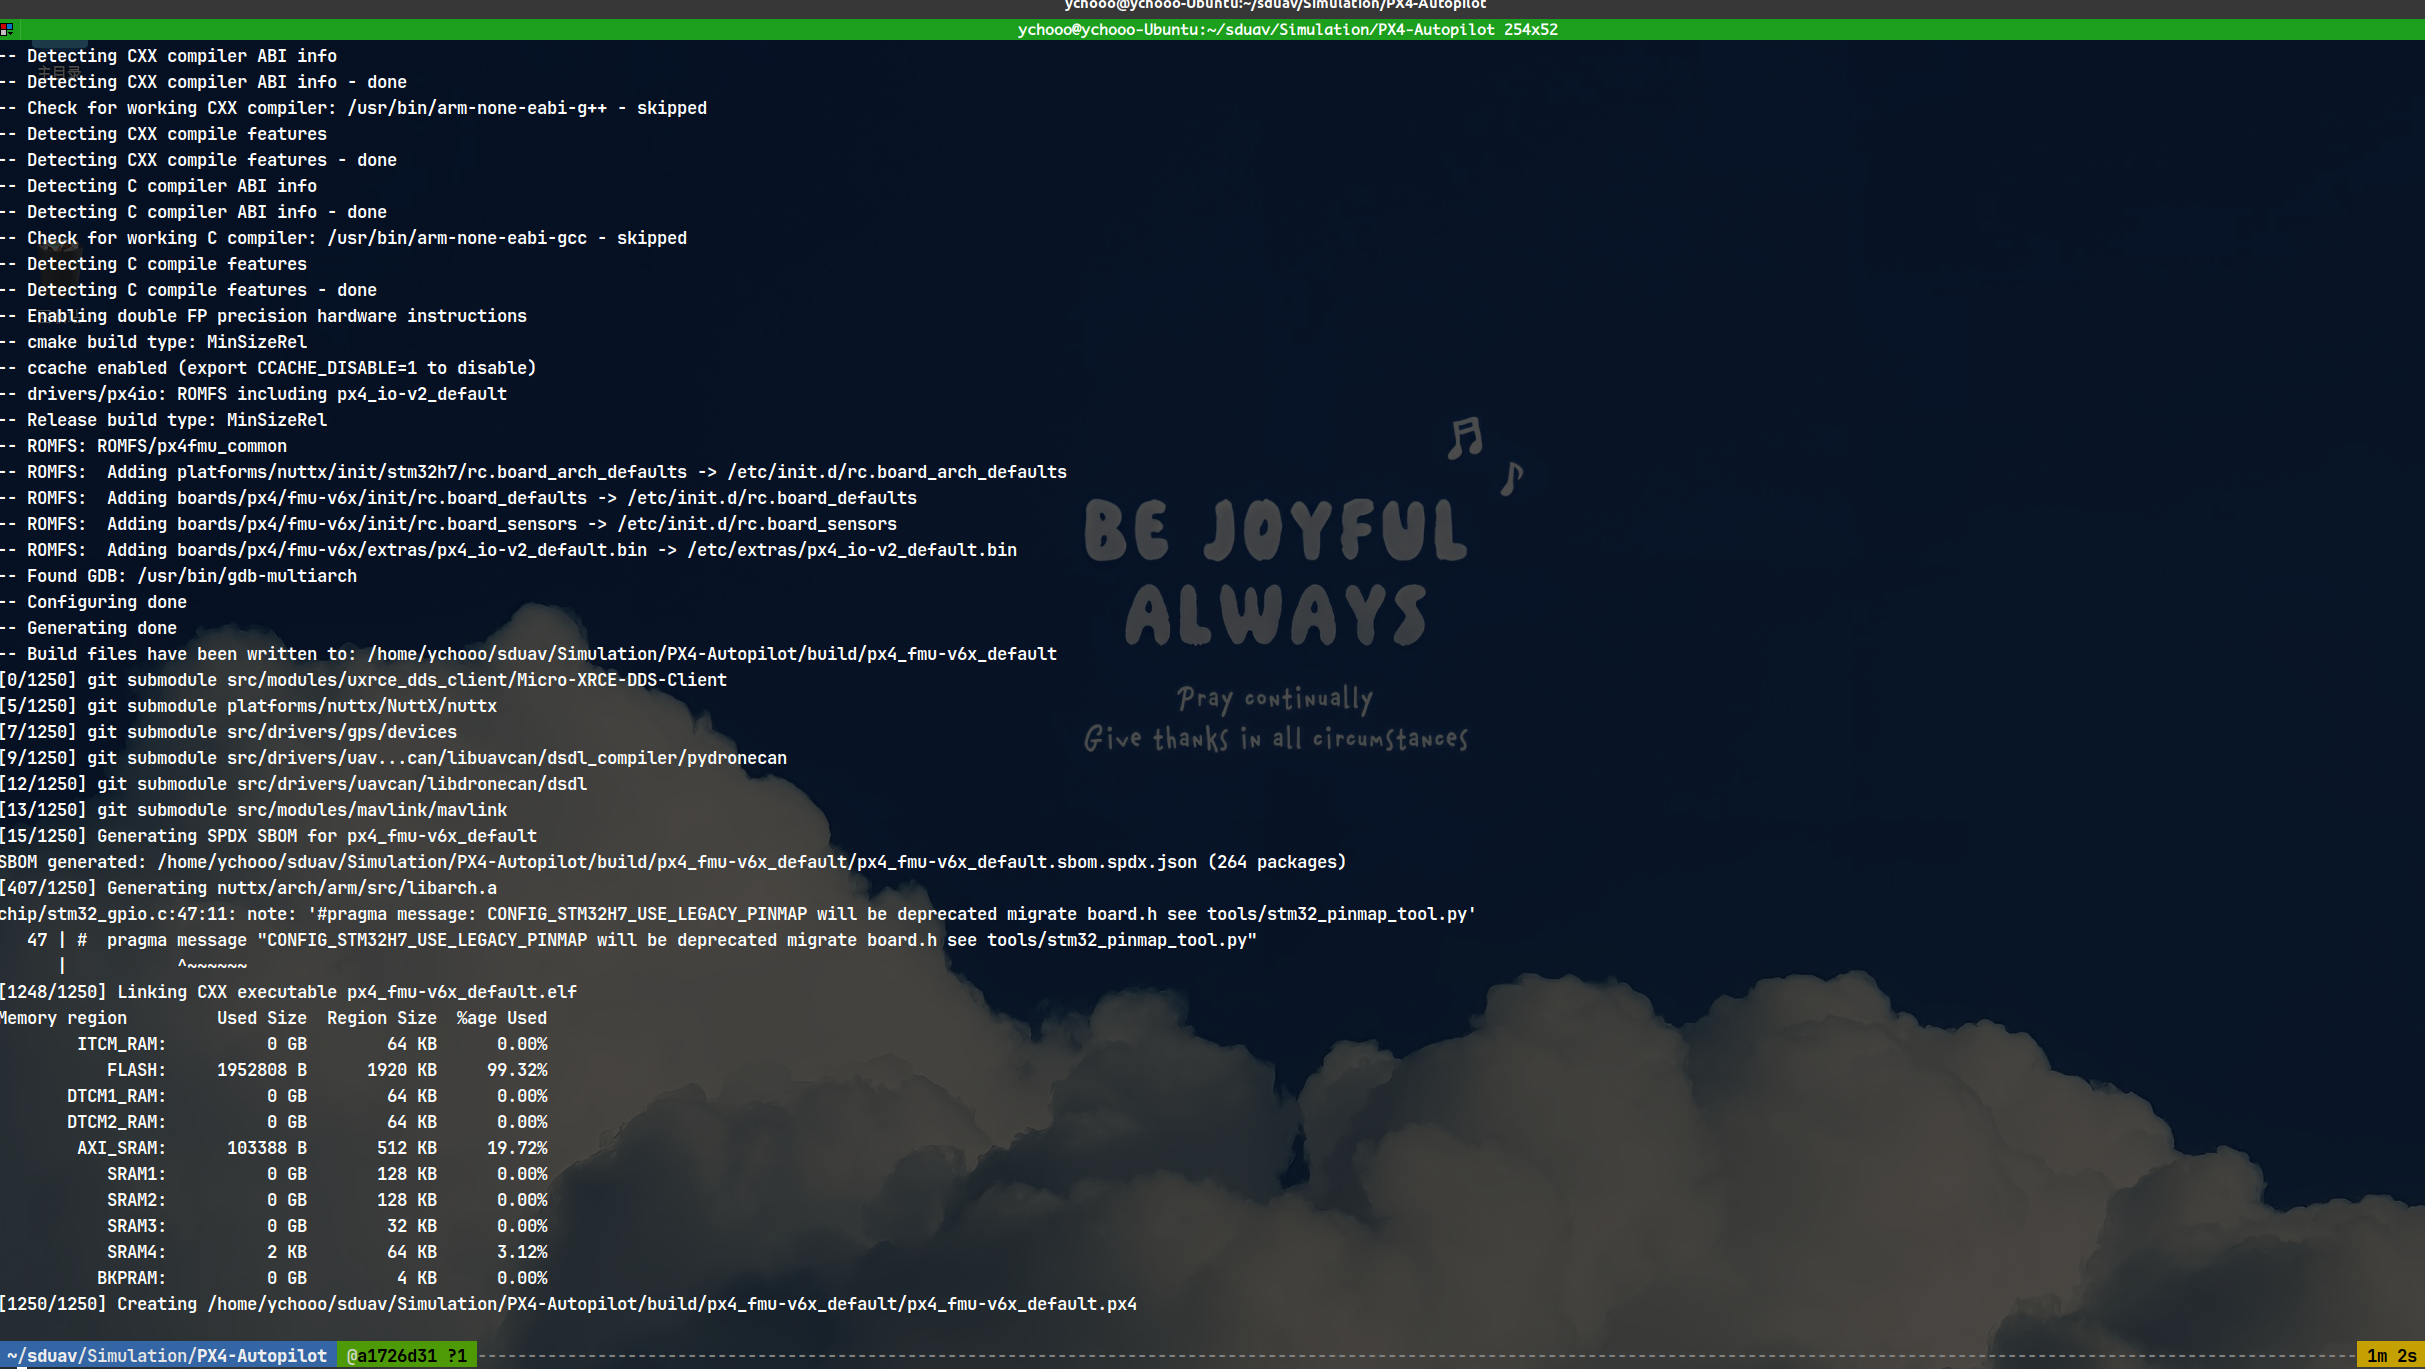Click the DTCM1_RAM memory row label
2425x1369 pixels.
(x=116, y=1096)
